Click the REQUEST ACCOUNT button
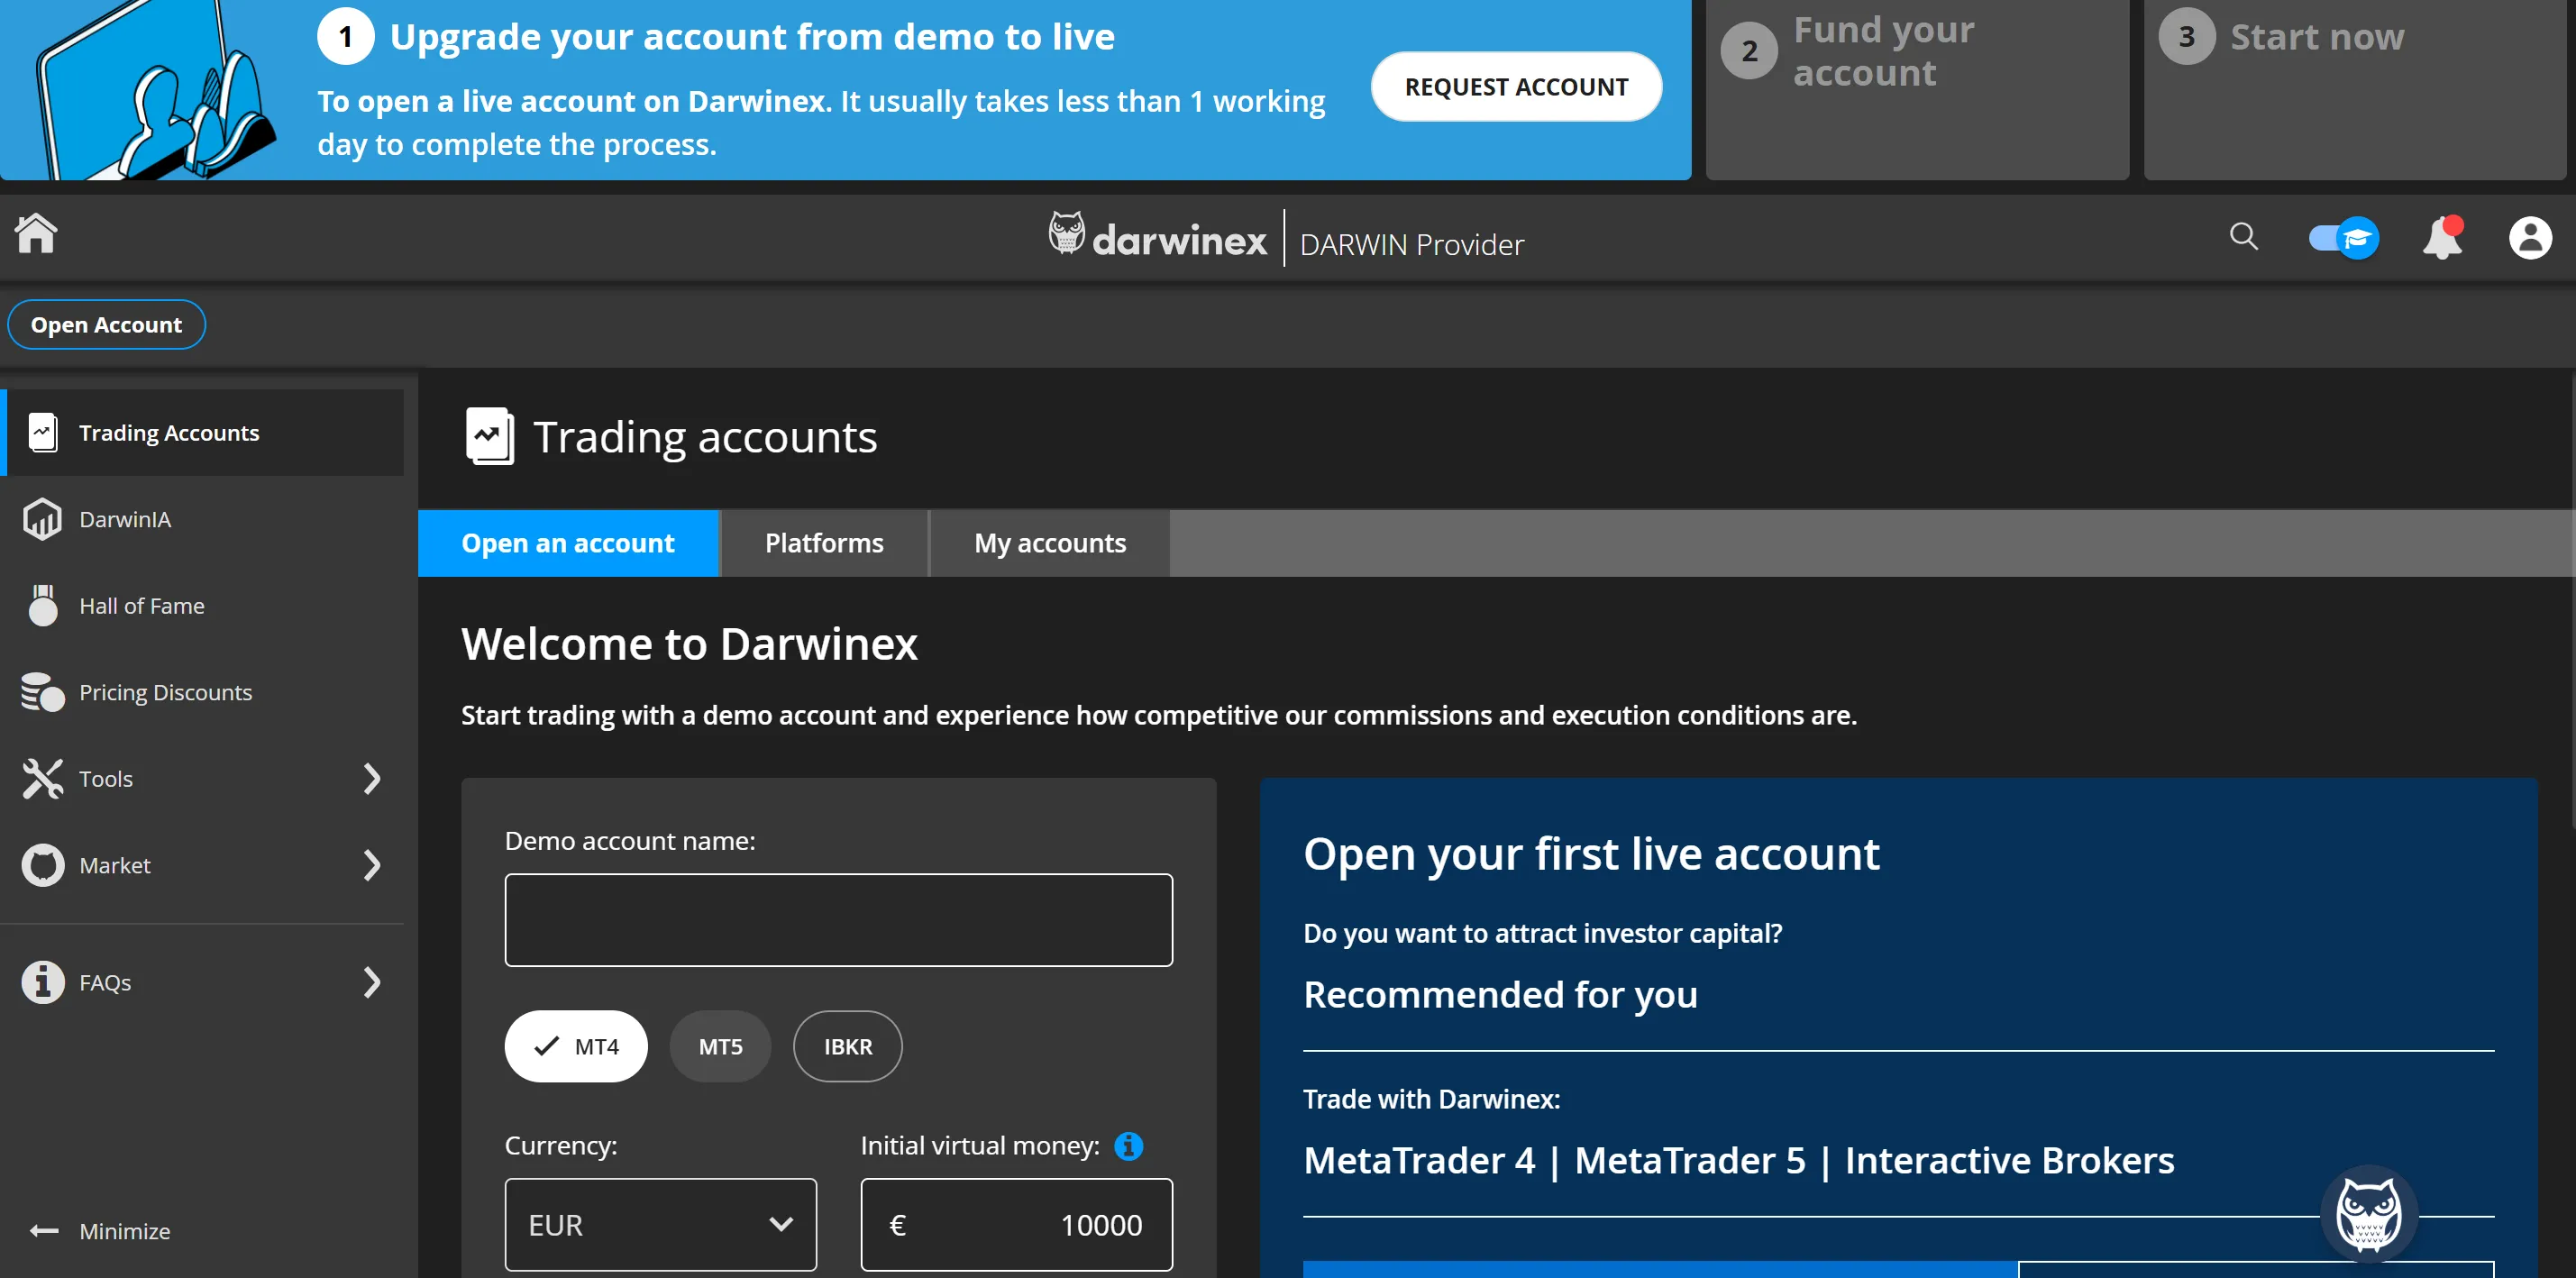2576x1278 pixels. [1516, 87]
